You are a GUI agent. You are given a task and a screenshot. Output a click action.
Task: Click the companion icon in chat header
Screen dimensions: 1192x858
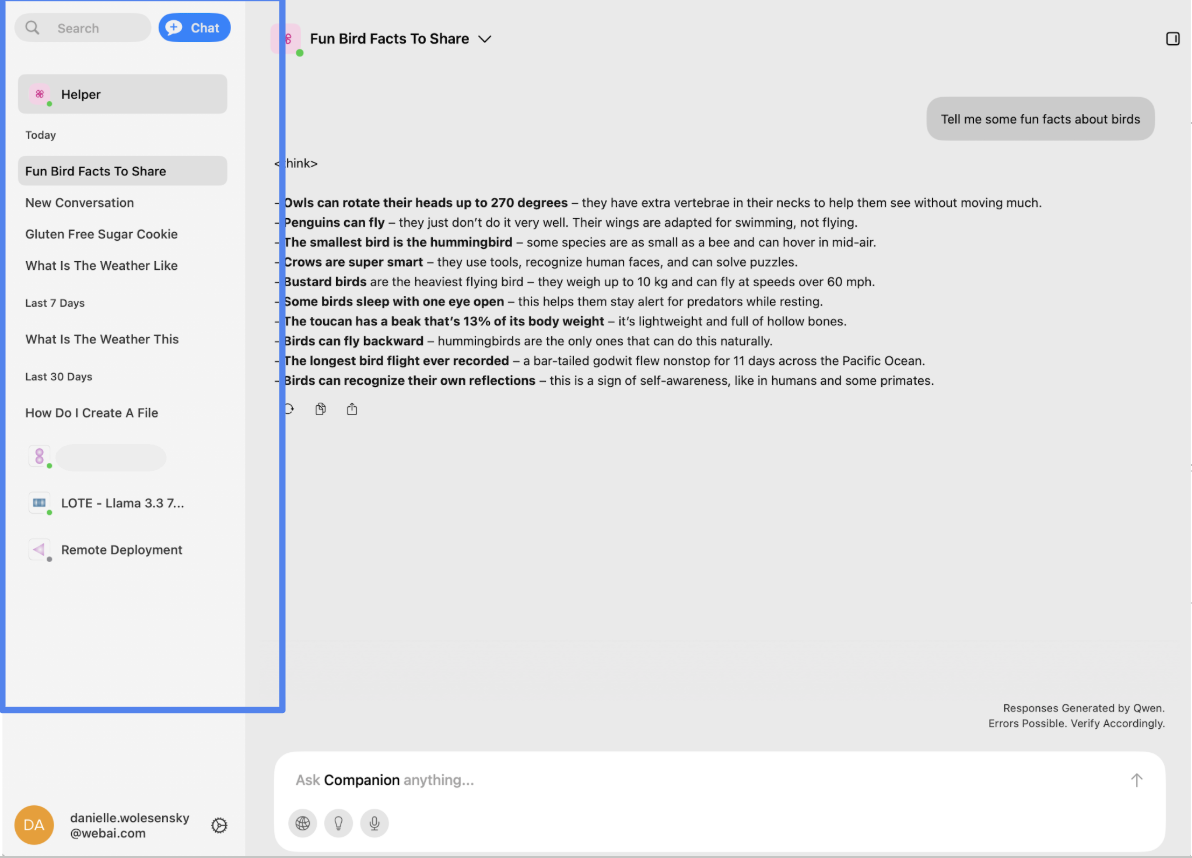tap(288, 39)
